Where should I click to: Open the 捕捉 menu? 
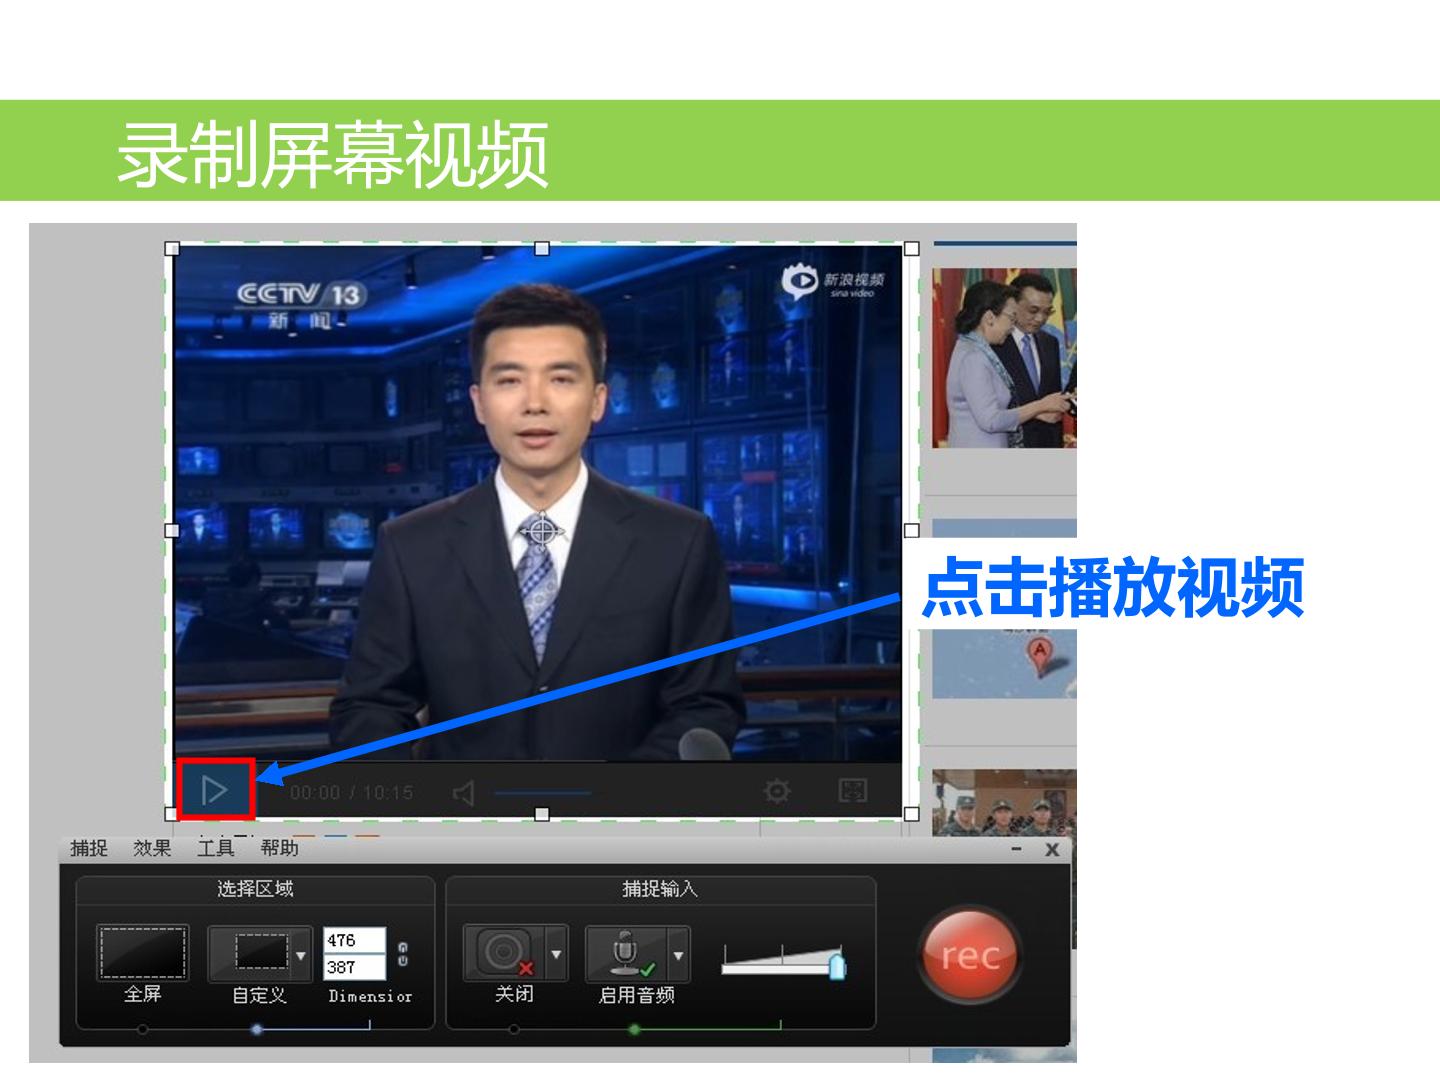(x=89, y=848)
